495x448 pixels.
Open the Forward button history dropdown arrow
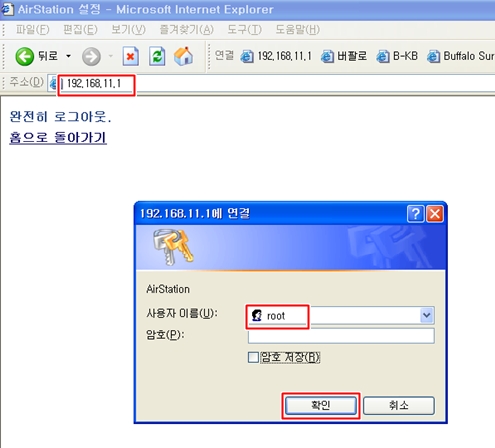tap(111, 56)
